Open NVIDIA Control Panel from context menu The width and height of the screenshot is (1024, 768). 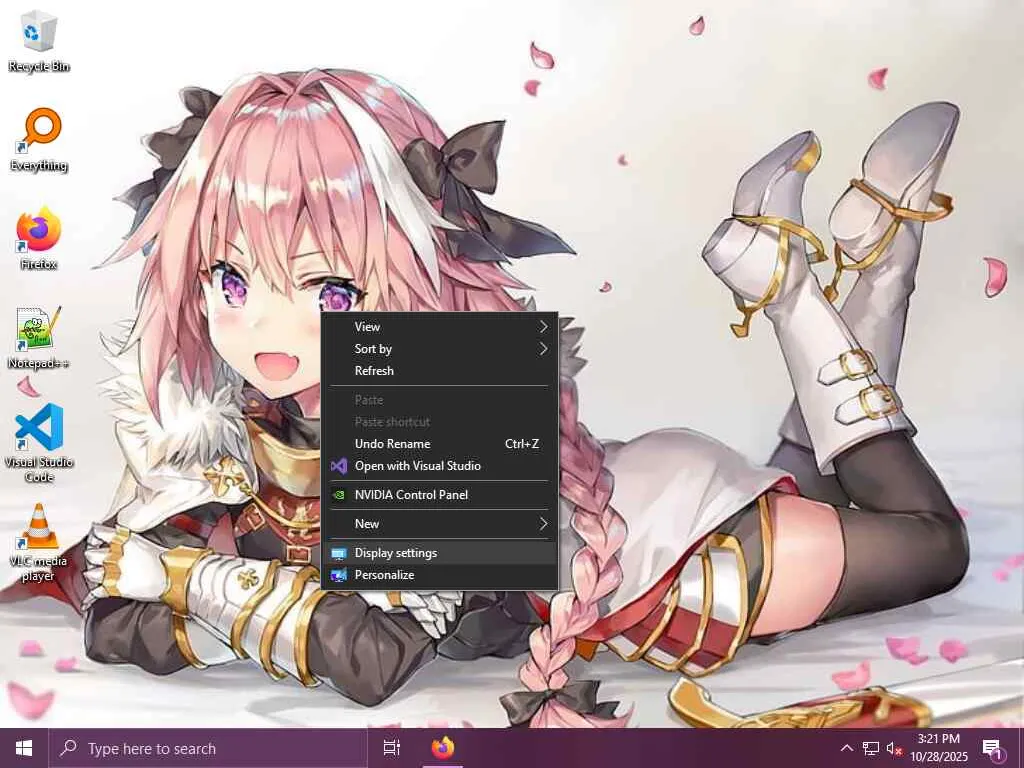pos(440,494)
